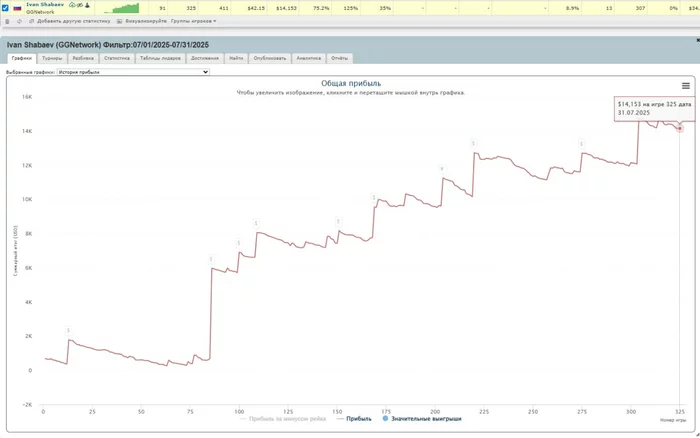
Task: Click the green profit sparkline thumbnail
Action: click(122, 8)
